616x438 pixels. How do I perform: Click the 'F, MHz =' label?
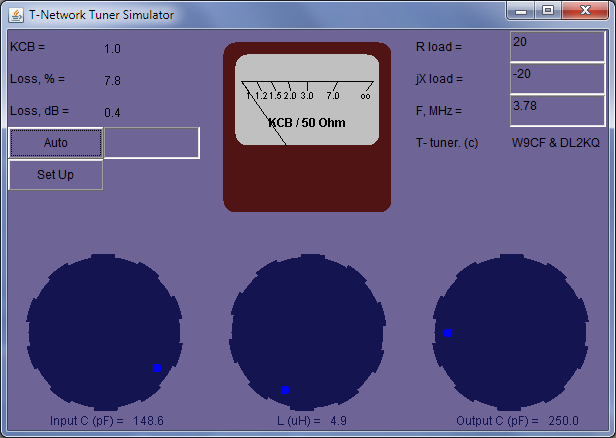click(439, 111)
